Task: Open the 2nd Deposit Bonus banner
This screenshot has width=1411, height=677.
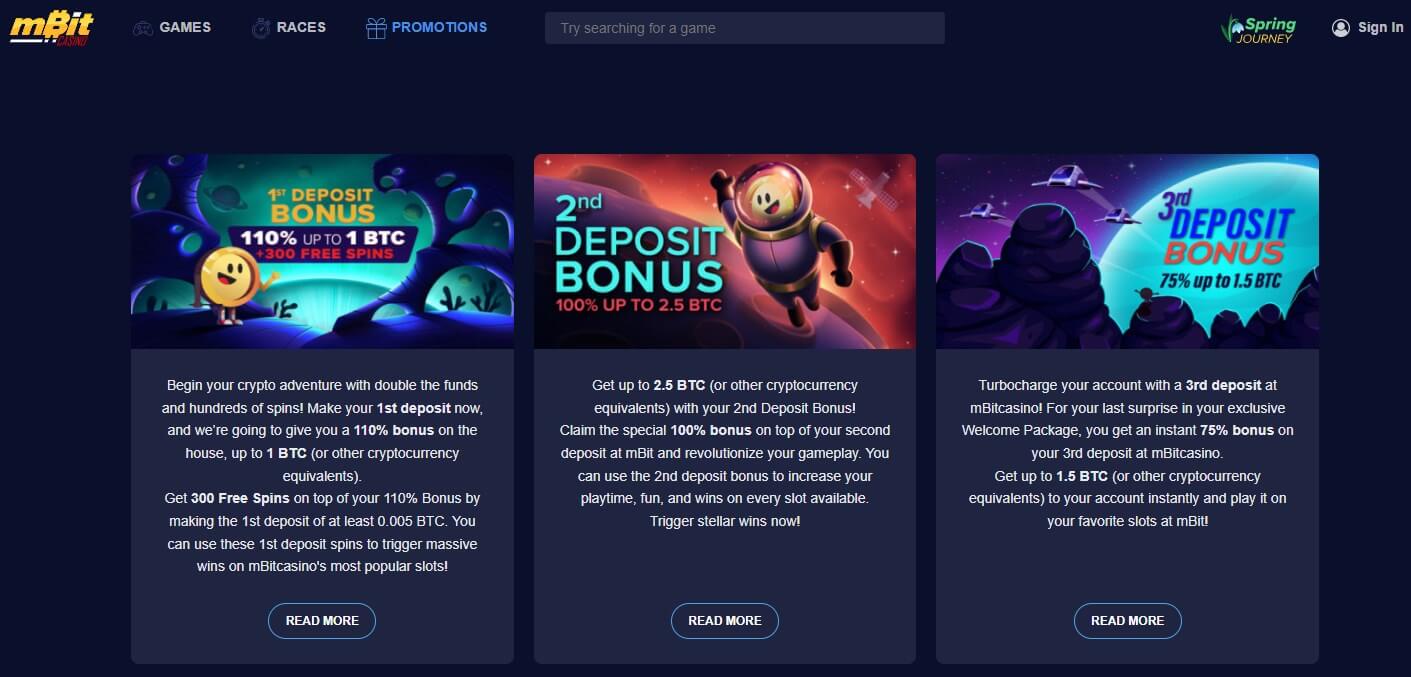Action: tap(725, 251)
